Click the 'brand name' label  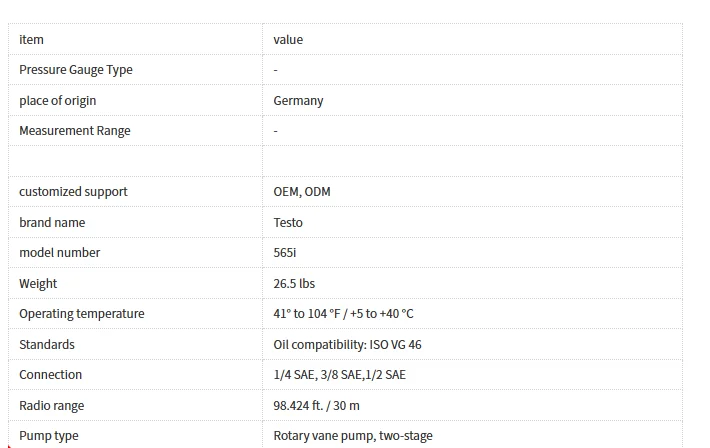(x=52, y=222)
